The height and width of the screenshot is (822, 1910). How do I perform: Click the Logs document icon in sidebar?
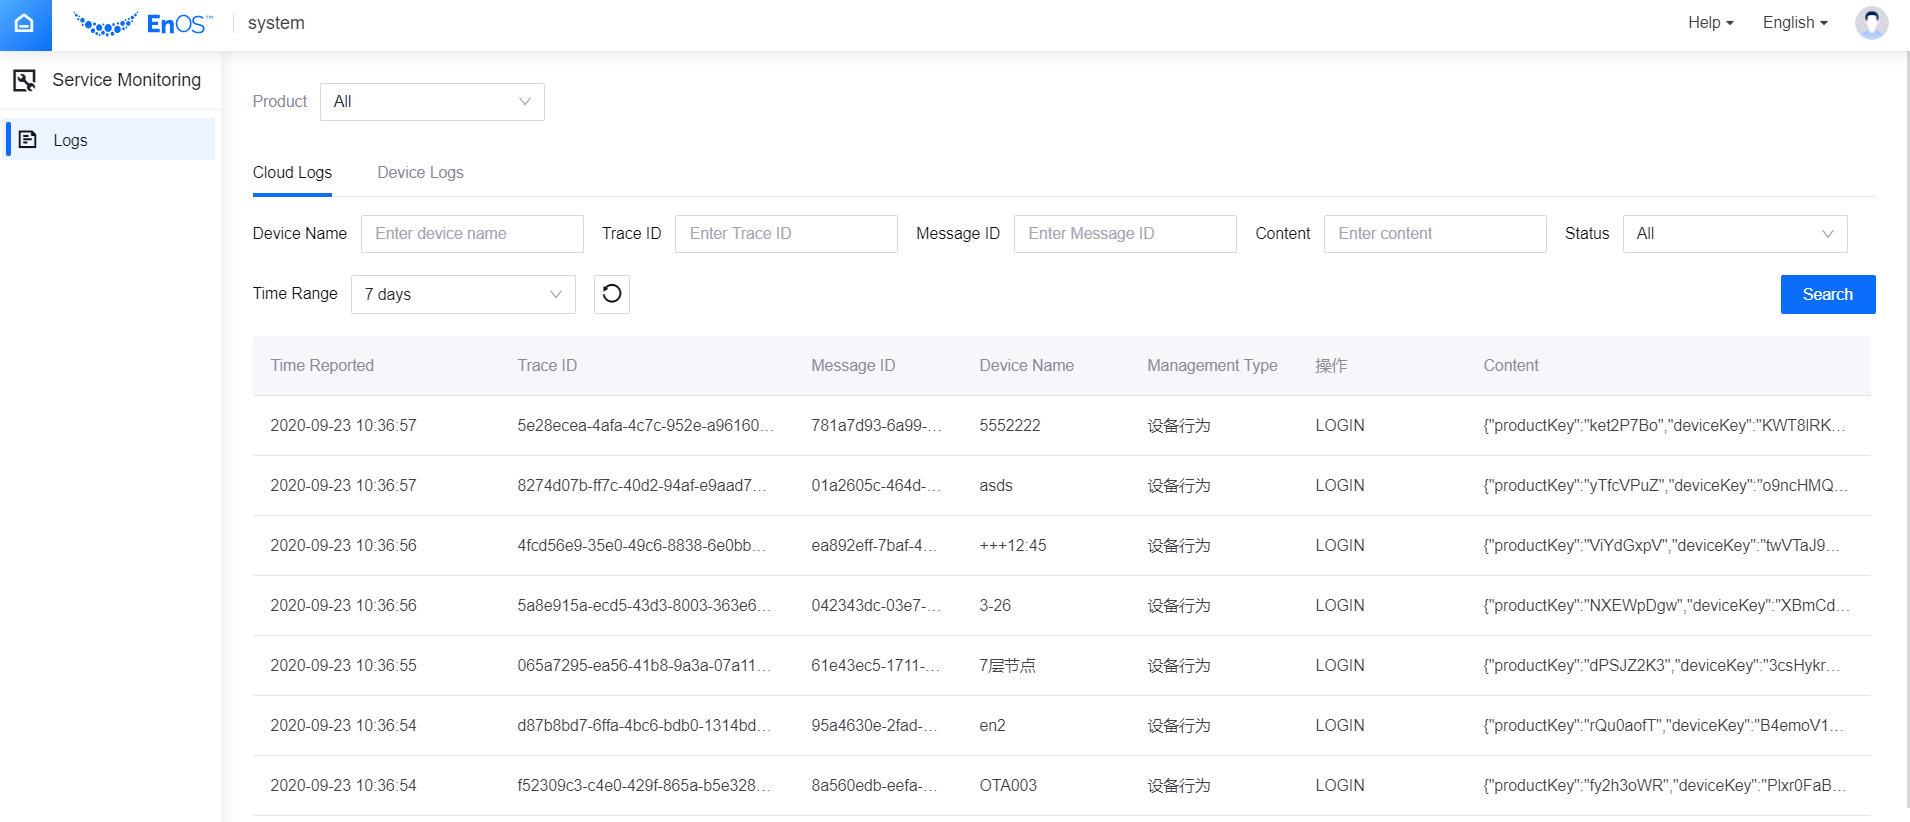click(x=28, y=140)
